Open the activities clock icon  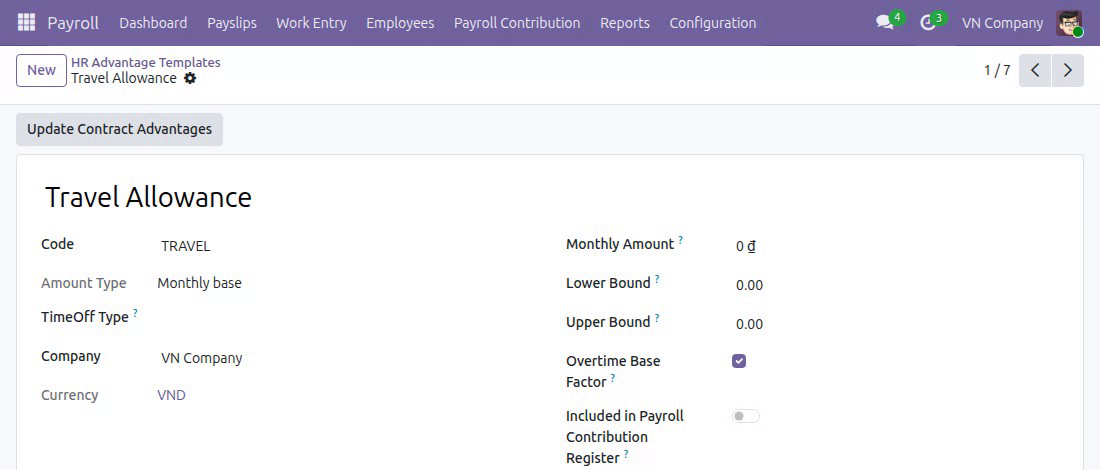[x=928, y=22]
